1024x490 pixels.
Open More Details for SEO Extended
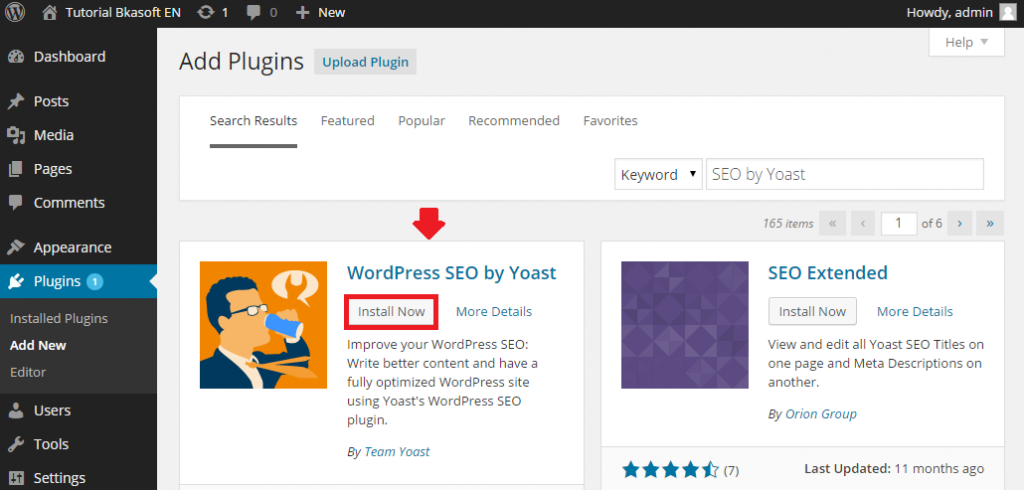[x=914, y=311]
